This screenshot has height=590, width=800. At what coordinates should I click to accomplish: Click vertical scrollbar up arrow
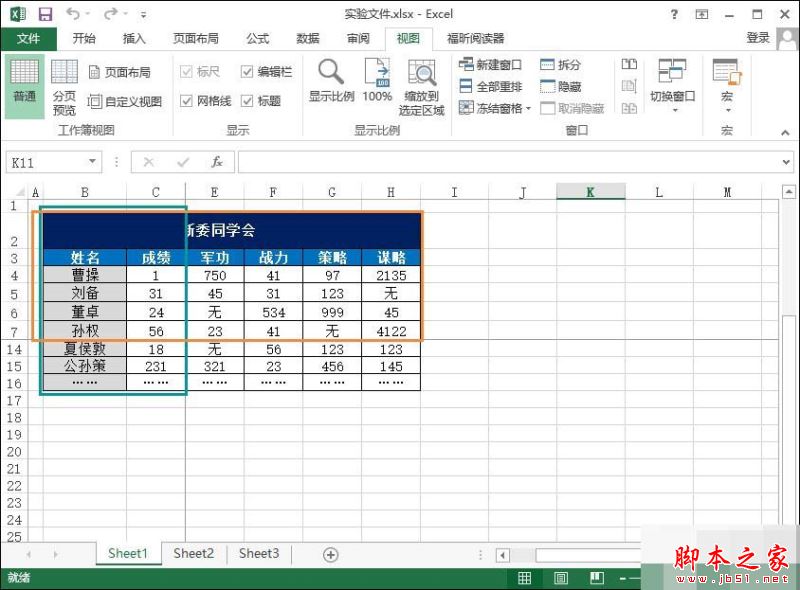(789, 192)
